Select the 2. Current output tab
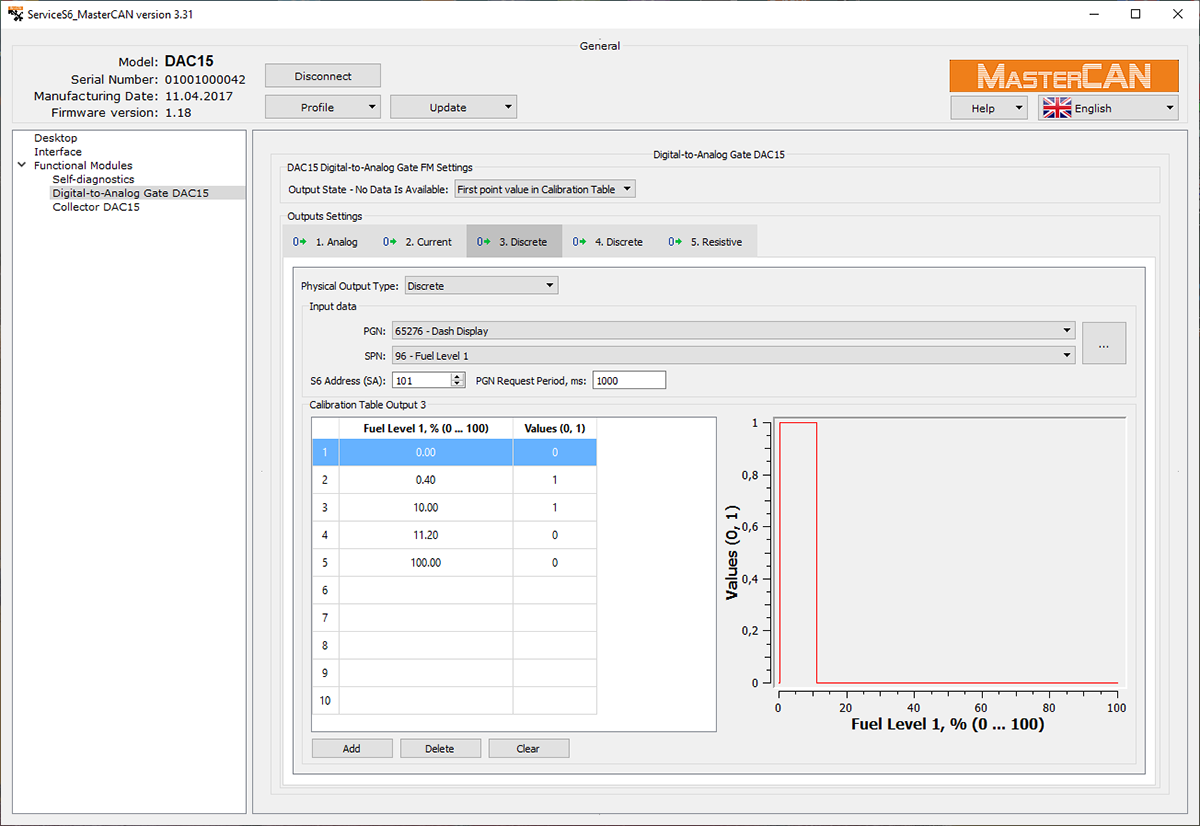Image resolution: width=1200 pixels, height=826 pixels. (418, 242)
